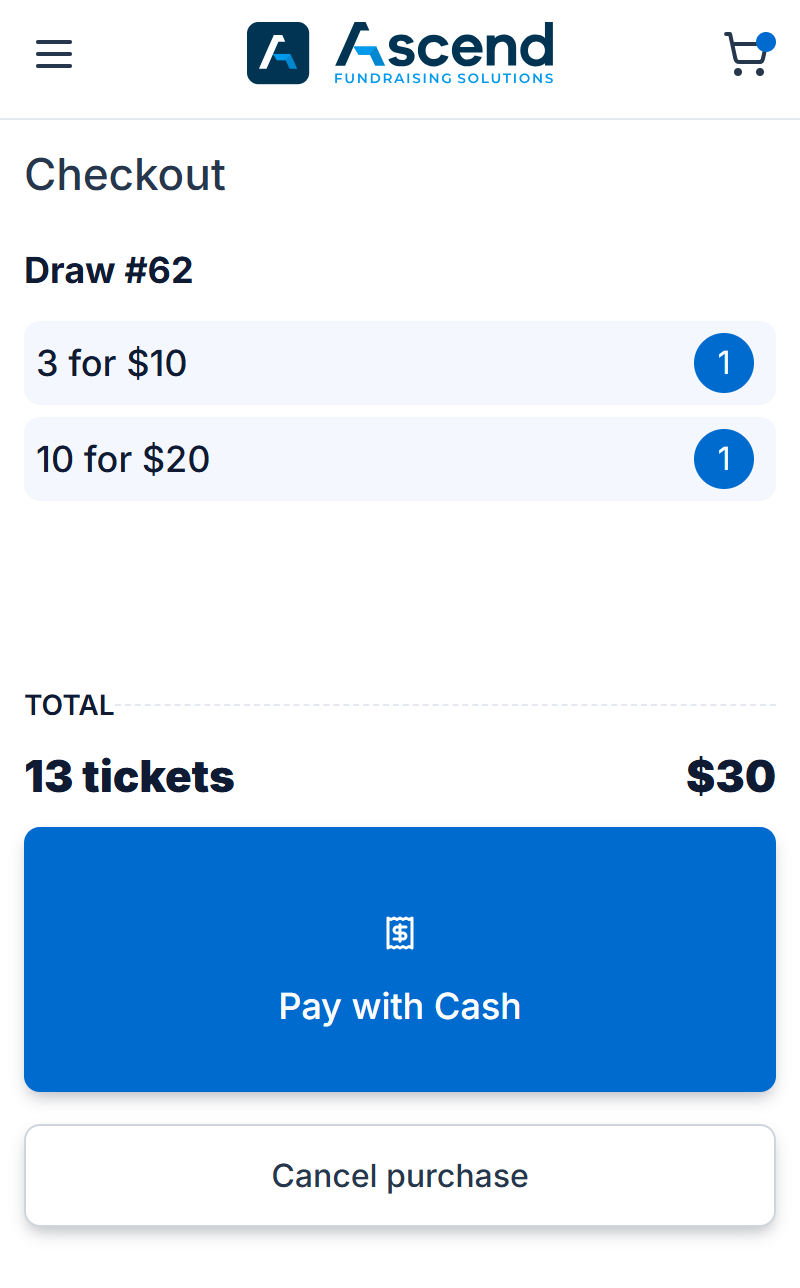
Task: Click the blue cart notification dot
Action: point(766,42)
